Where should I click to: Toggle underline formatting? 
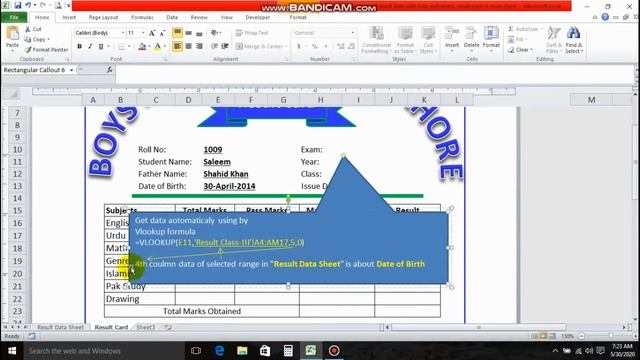(101, 47)
